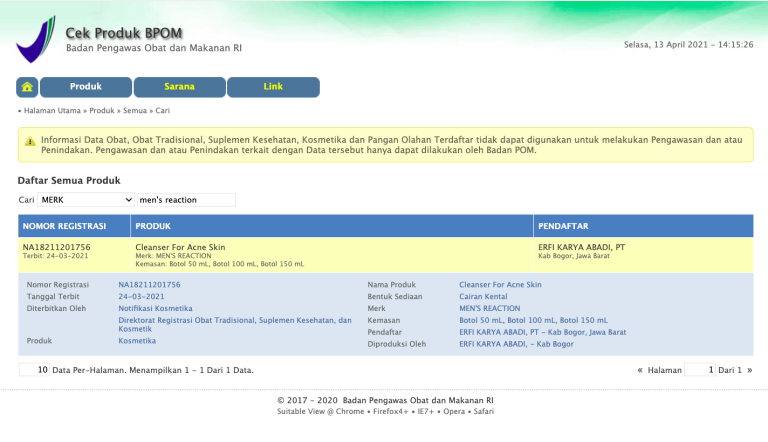Image resolution: width=768 pixels, height=442 pixels.
Task: Click the BPOM logo
Action: pyautogui.click(x=36, y=40)
